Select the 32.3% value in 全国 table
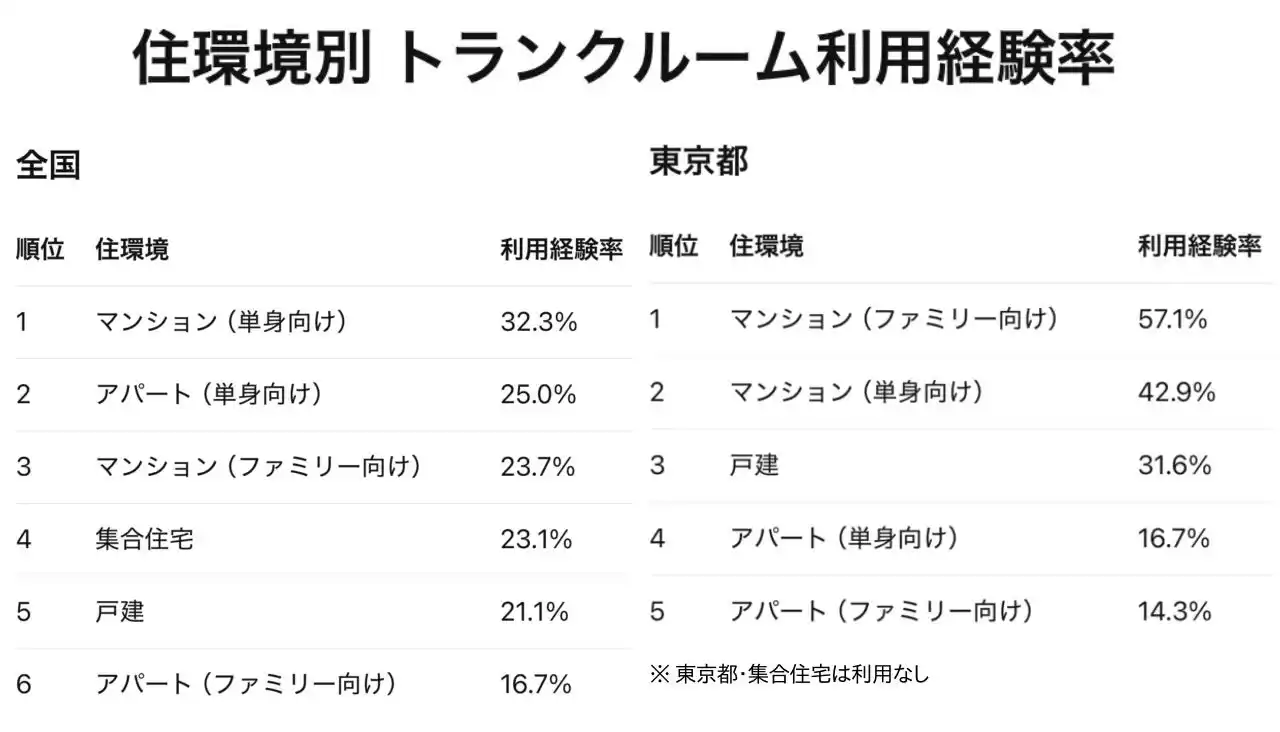This screenshot has width=1280, height=732. [x=539, y=322]
